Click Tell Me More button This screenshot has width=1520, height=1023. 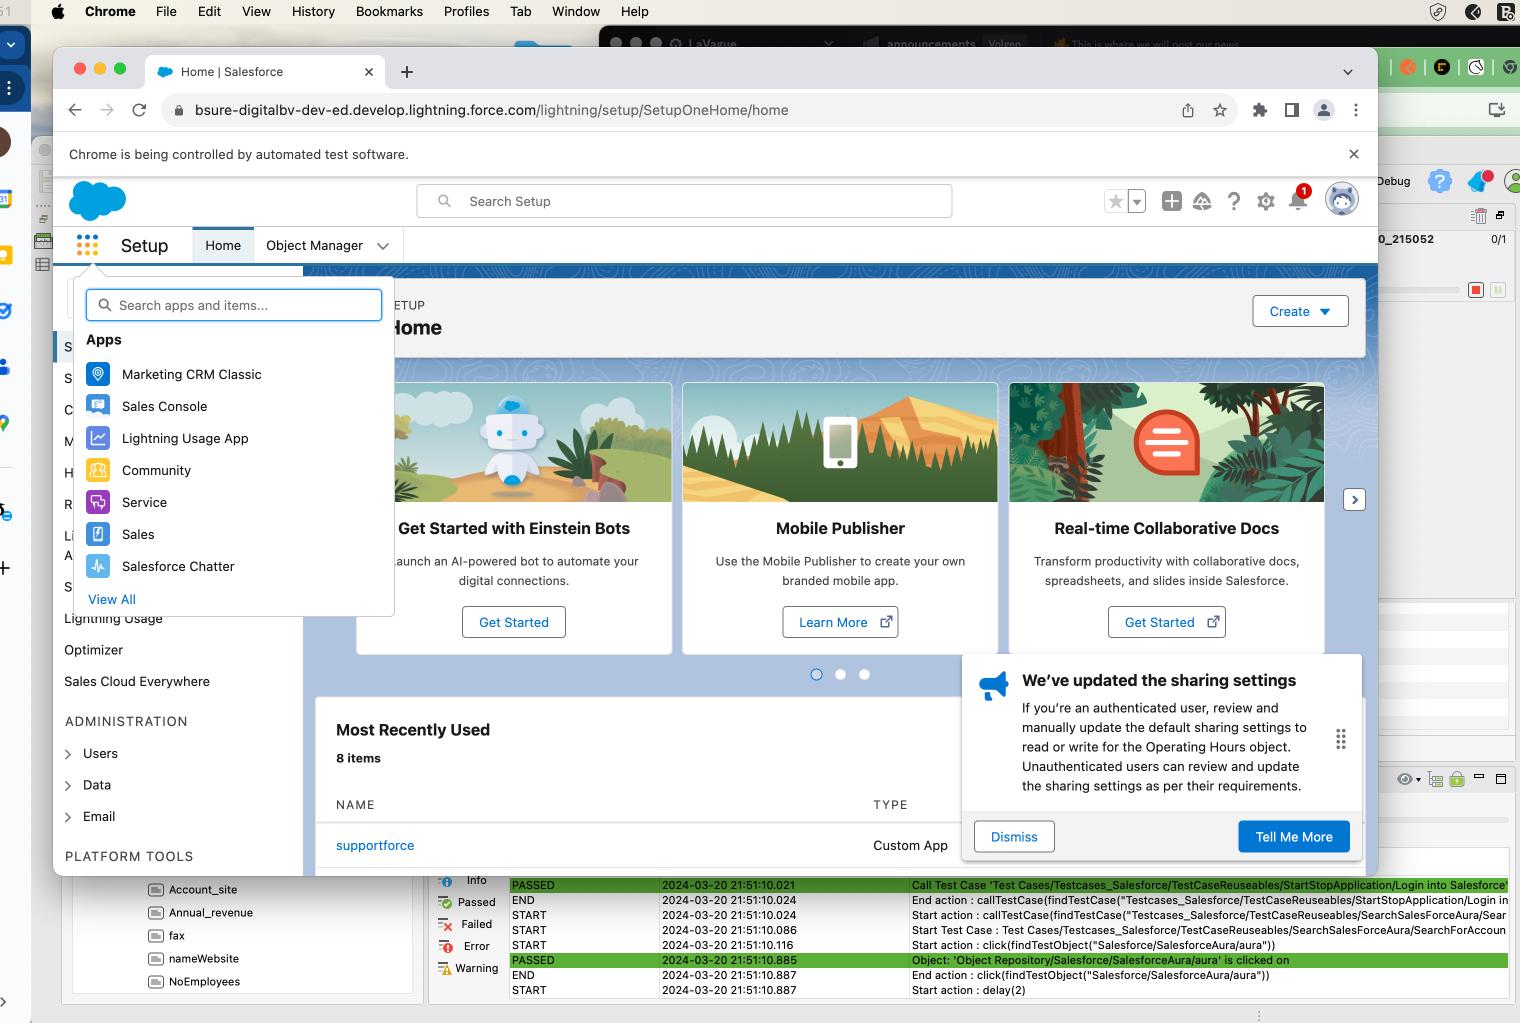point(1294,837)
